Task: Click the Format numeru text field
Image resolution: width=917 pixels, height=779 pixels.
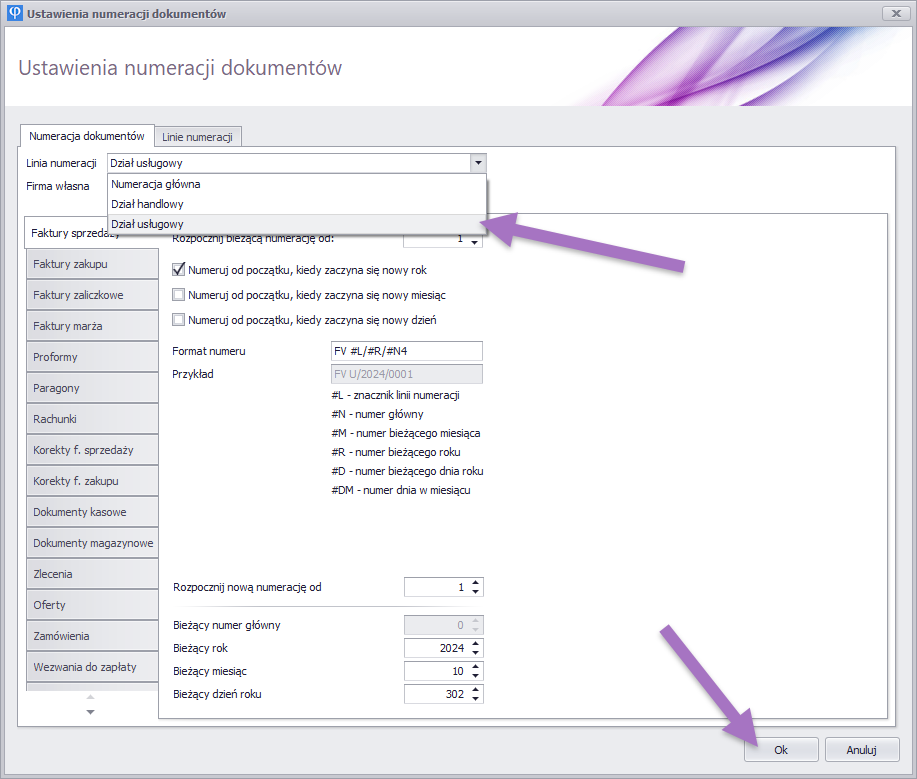Action: [406, 351]
